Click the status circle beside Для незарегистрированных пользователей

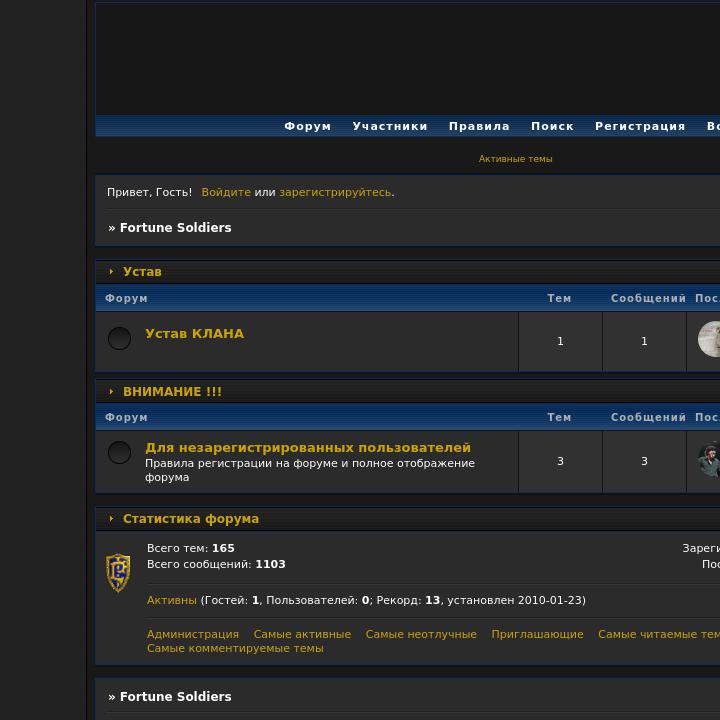pyautogui.click(x=119, y=452)
